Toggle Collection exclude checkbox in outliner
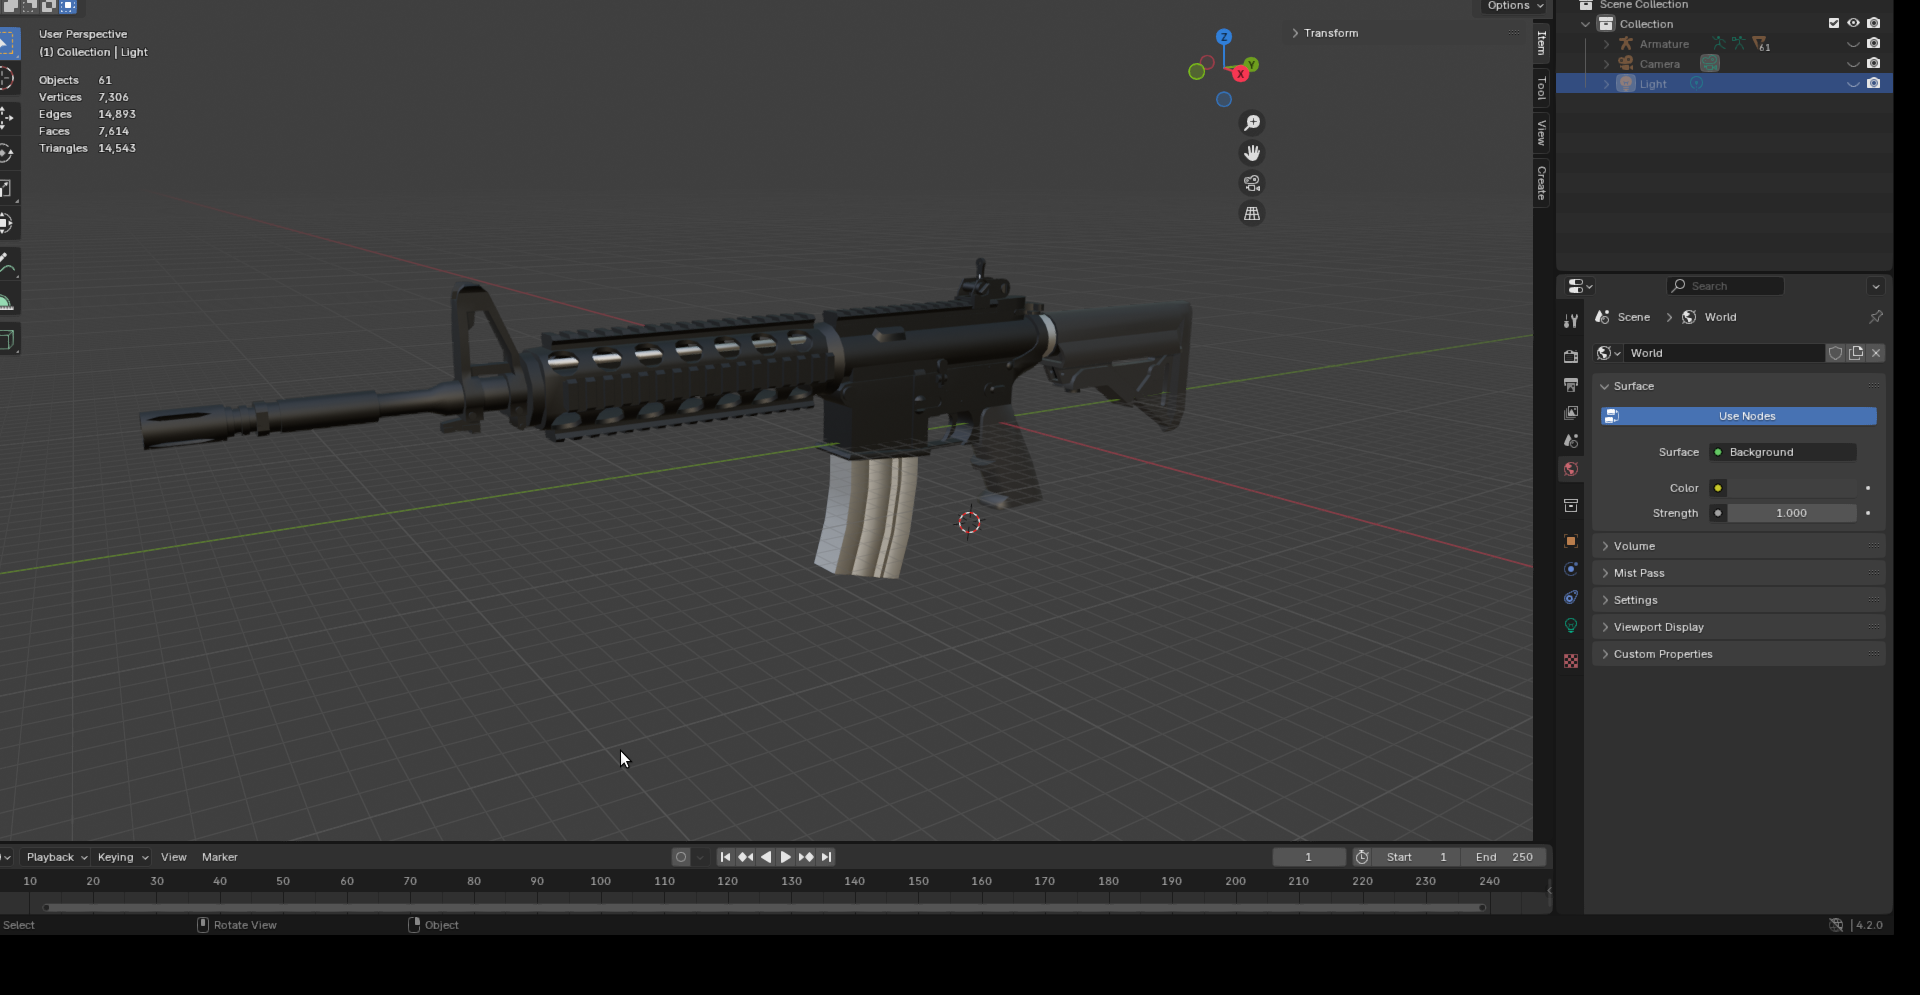This screenshot has height=995, width=1920. (1833, 23)
